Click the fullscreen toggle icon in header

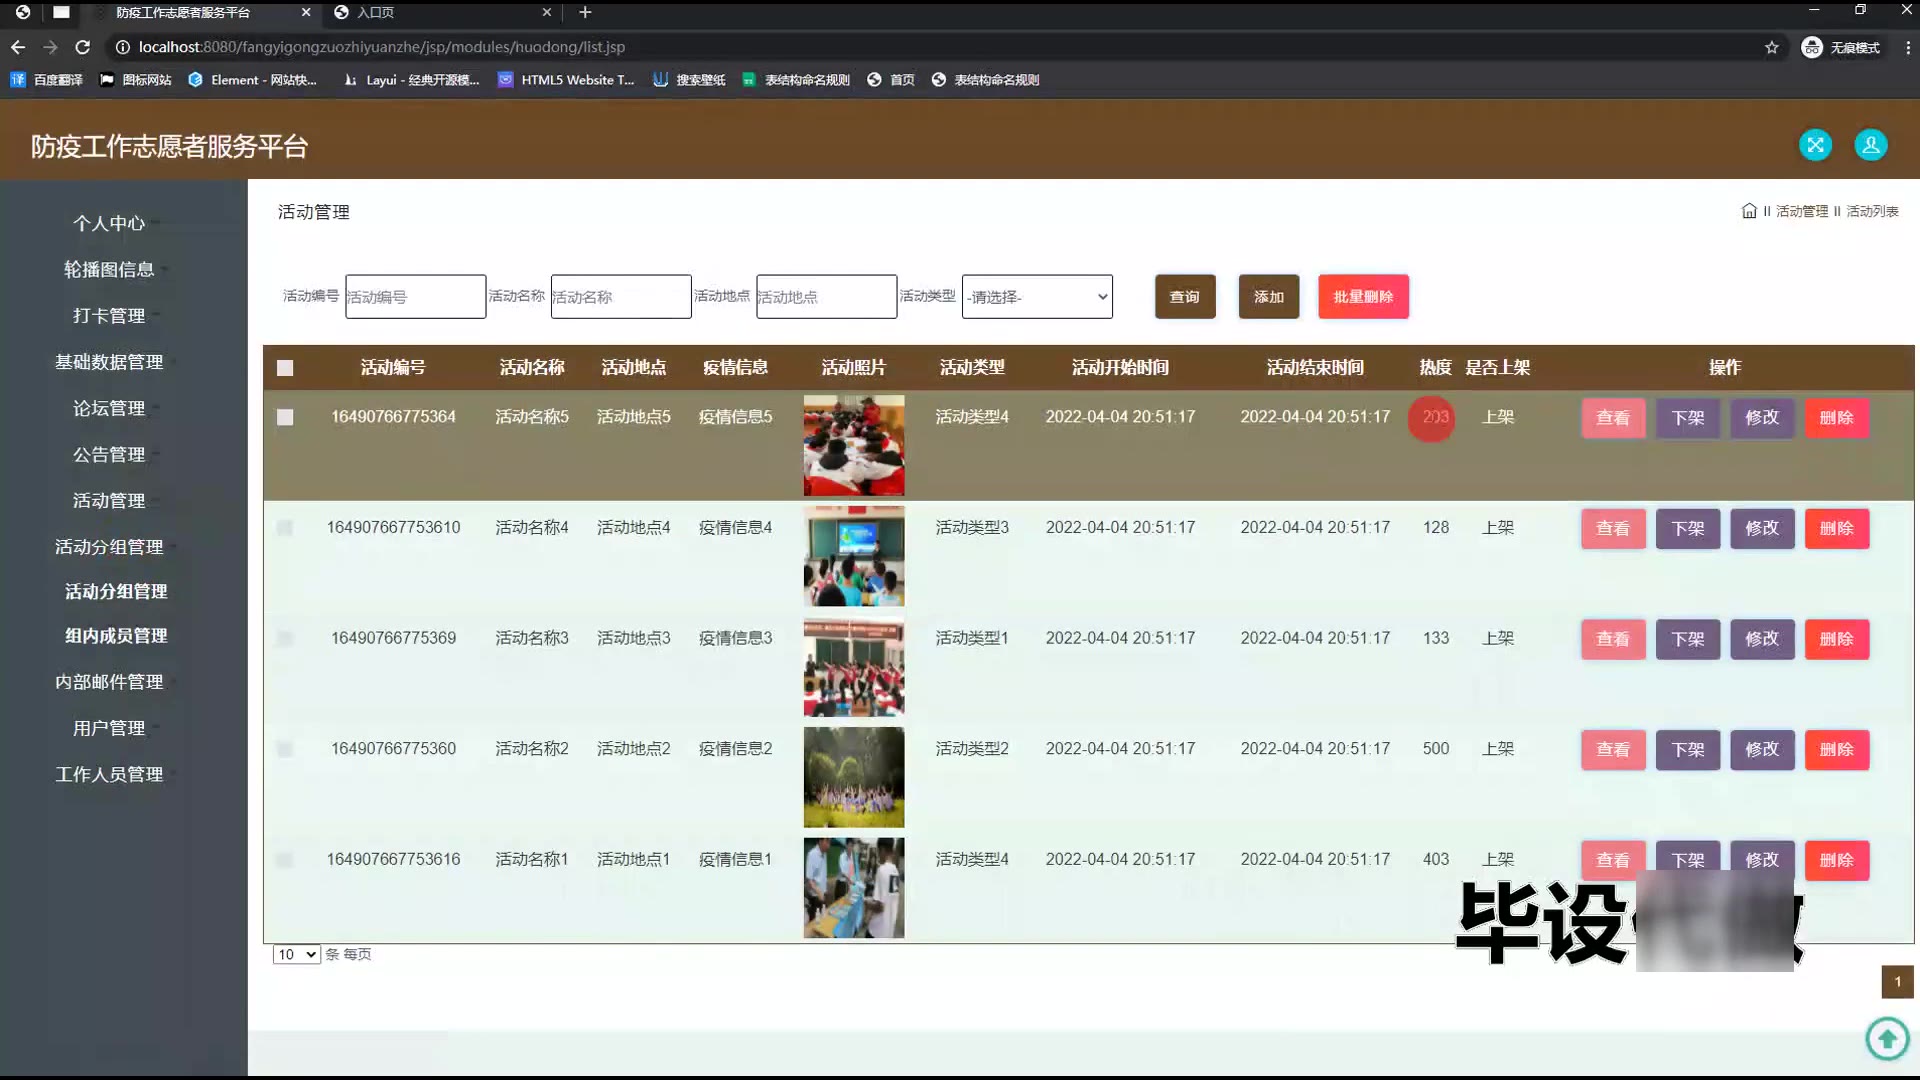1815,145
